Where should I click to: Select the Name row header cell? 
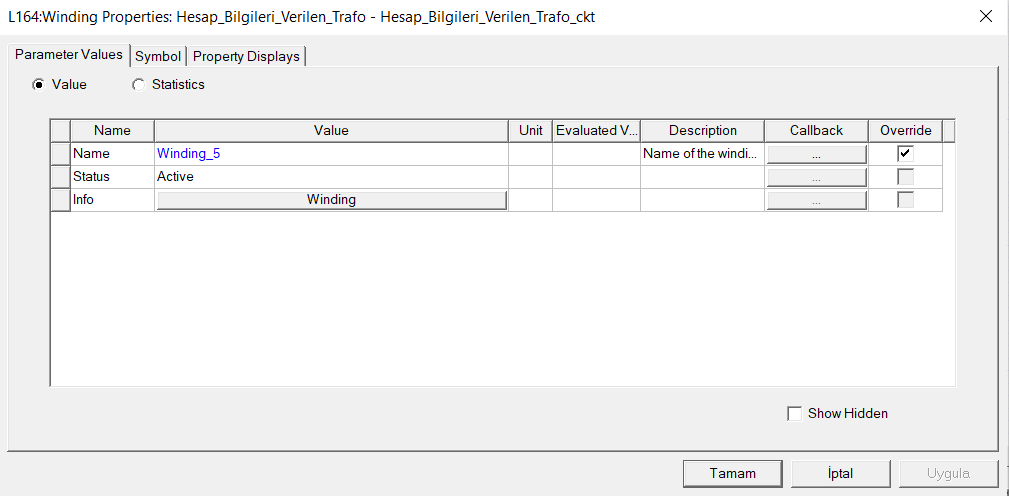coord(60,154)
